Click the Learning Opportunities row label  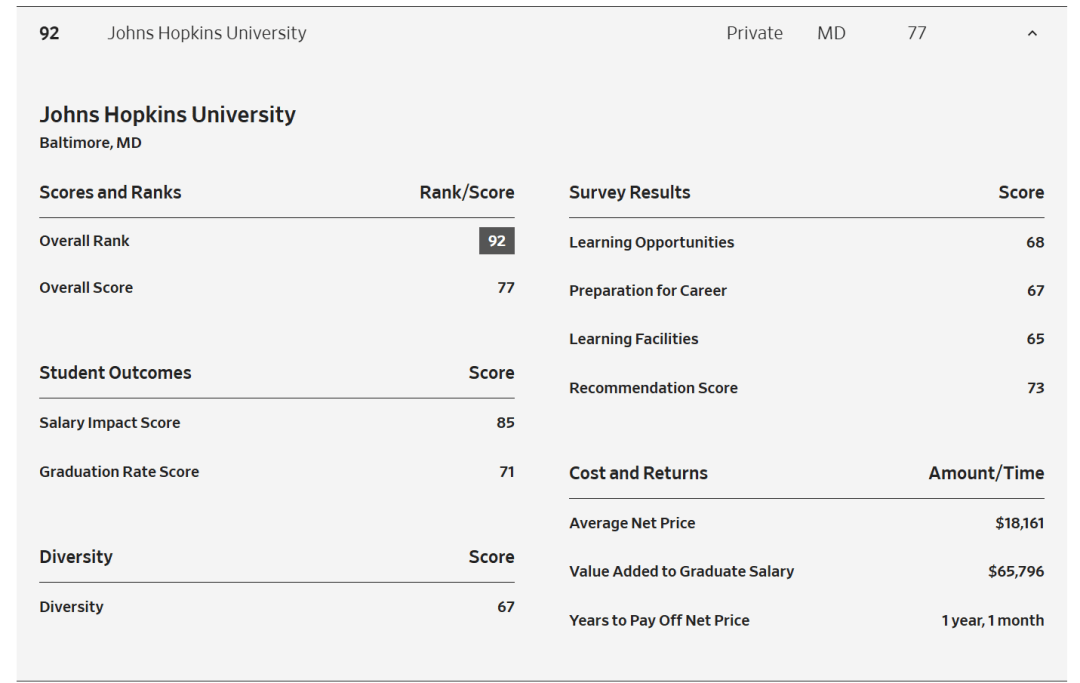[x=651, y=242]
